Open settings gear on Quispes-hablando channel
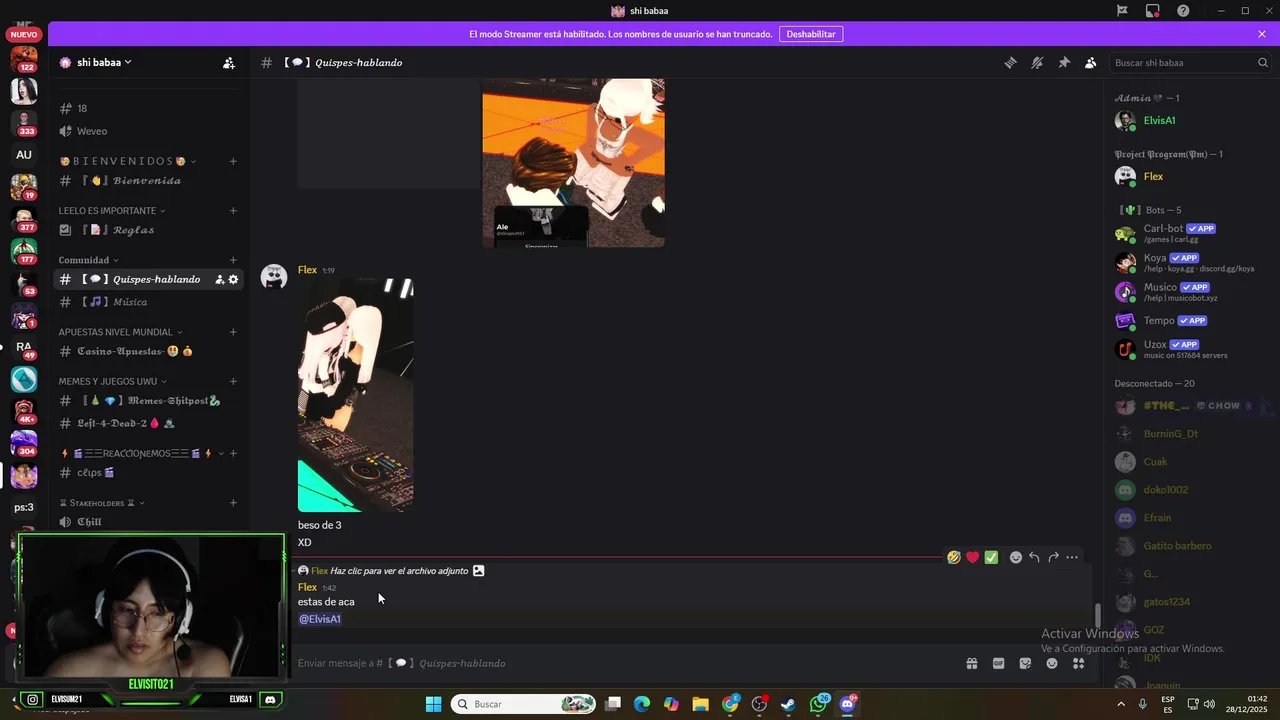Screen dimensions: 1280x720 pos(233,279)
